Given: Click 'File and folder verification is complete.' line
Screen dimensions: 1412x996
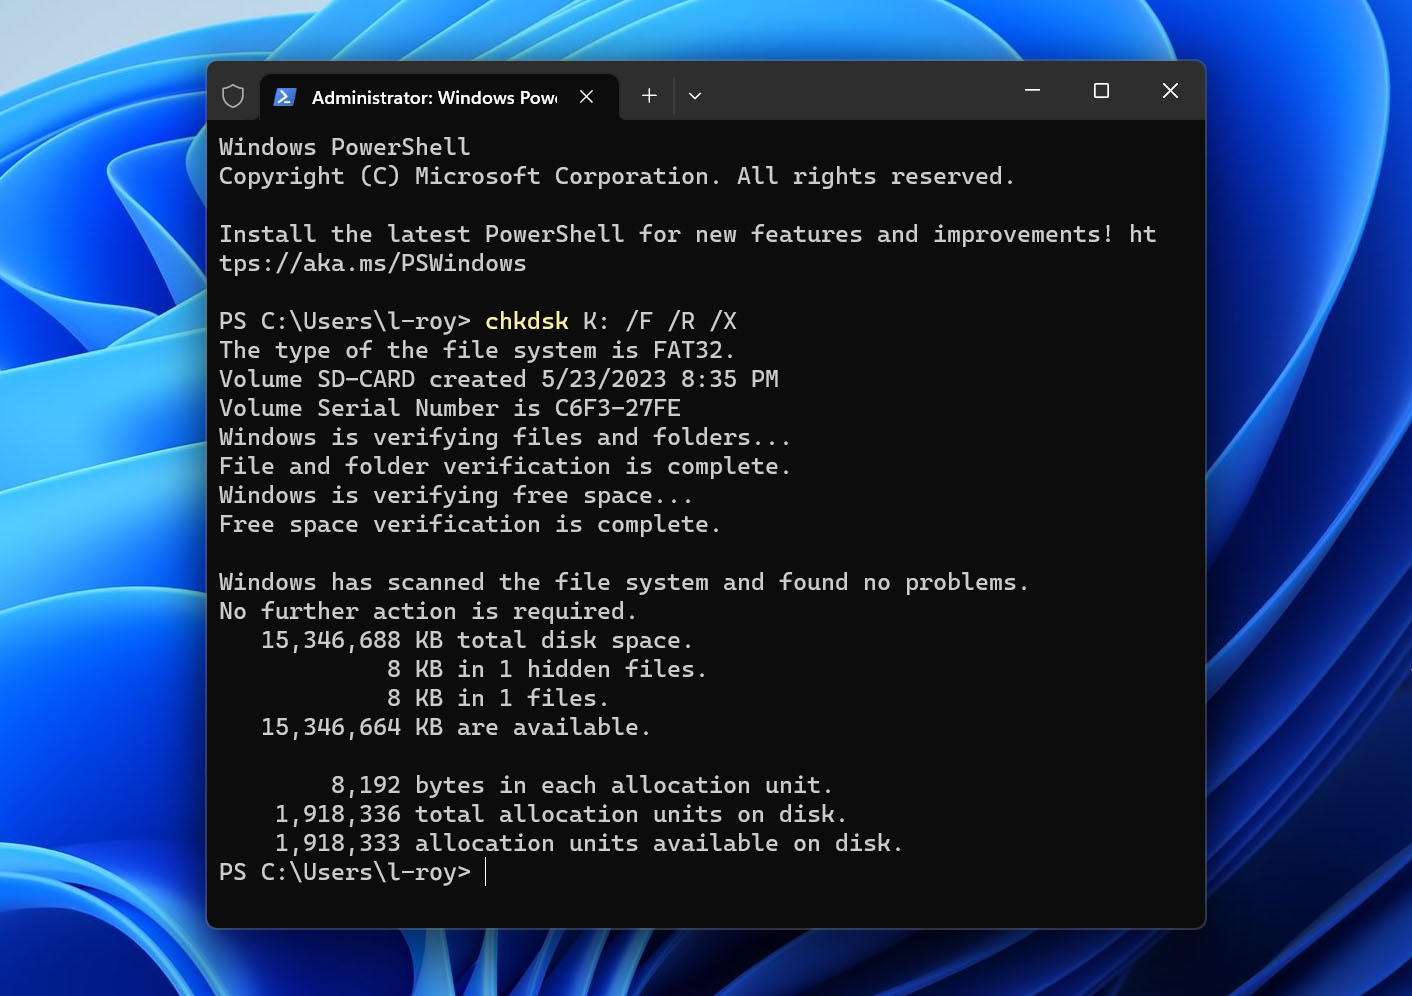Looking at the screenshot, I should 505,466.
